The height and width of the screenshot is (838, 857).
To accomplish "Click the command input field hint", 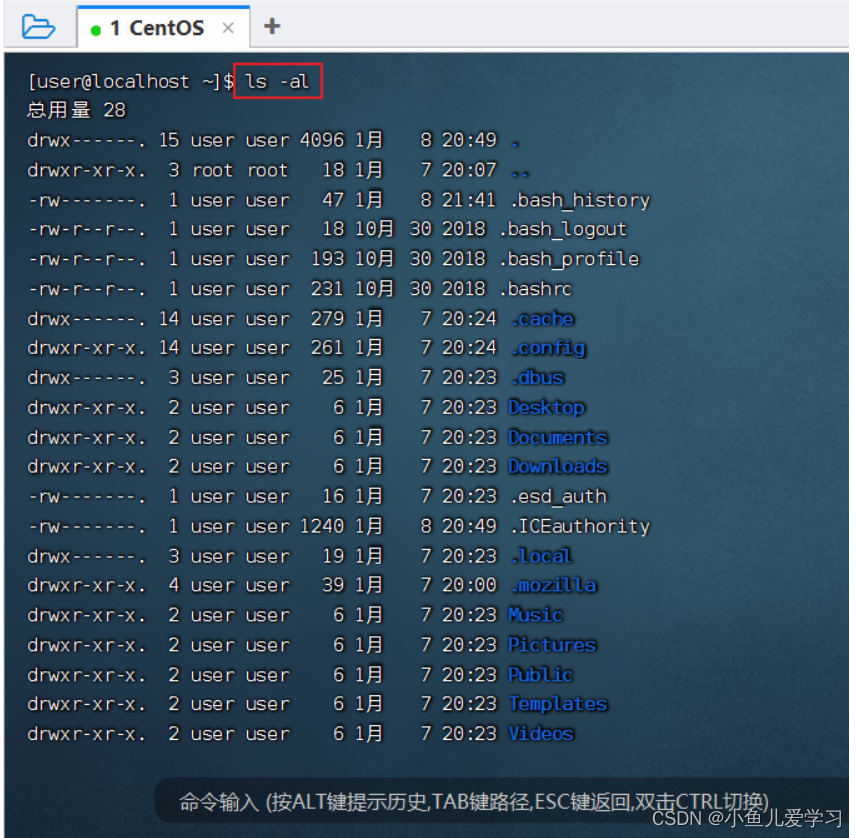I will [474, 802].
